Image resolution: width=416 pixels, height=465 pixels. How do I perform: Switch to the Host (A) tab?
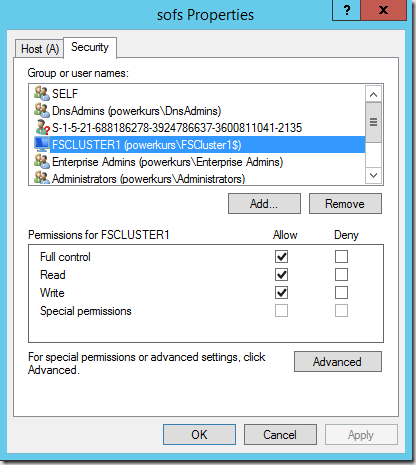pyautogui.click(x=40, y=49)
